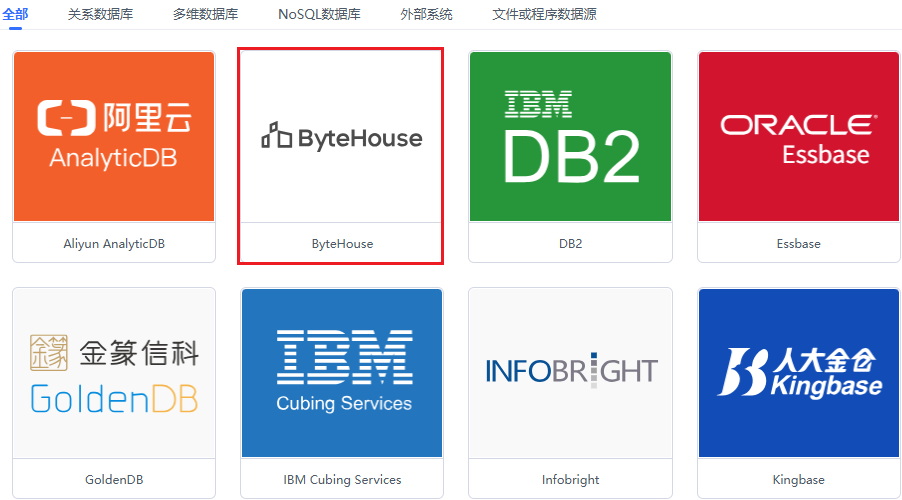Screen dimensions: 902x500
Task: Select the 文件或程序数据源 tab
Action: [x=544, y=14]
